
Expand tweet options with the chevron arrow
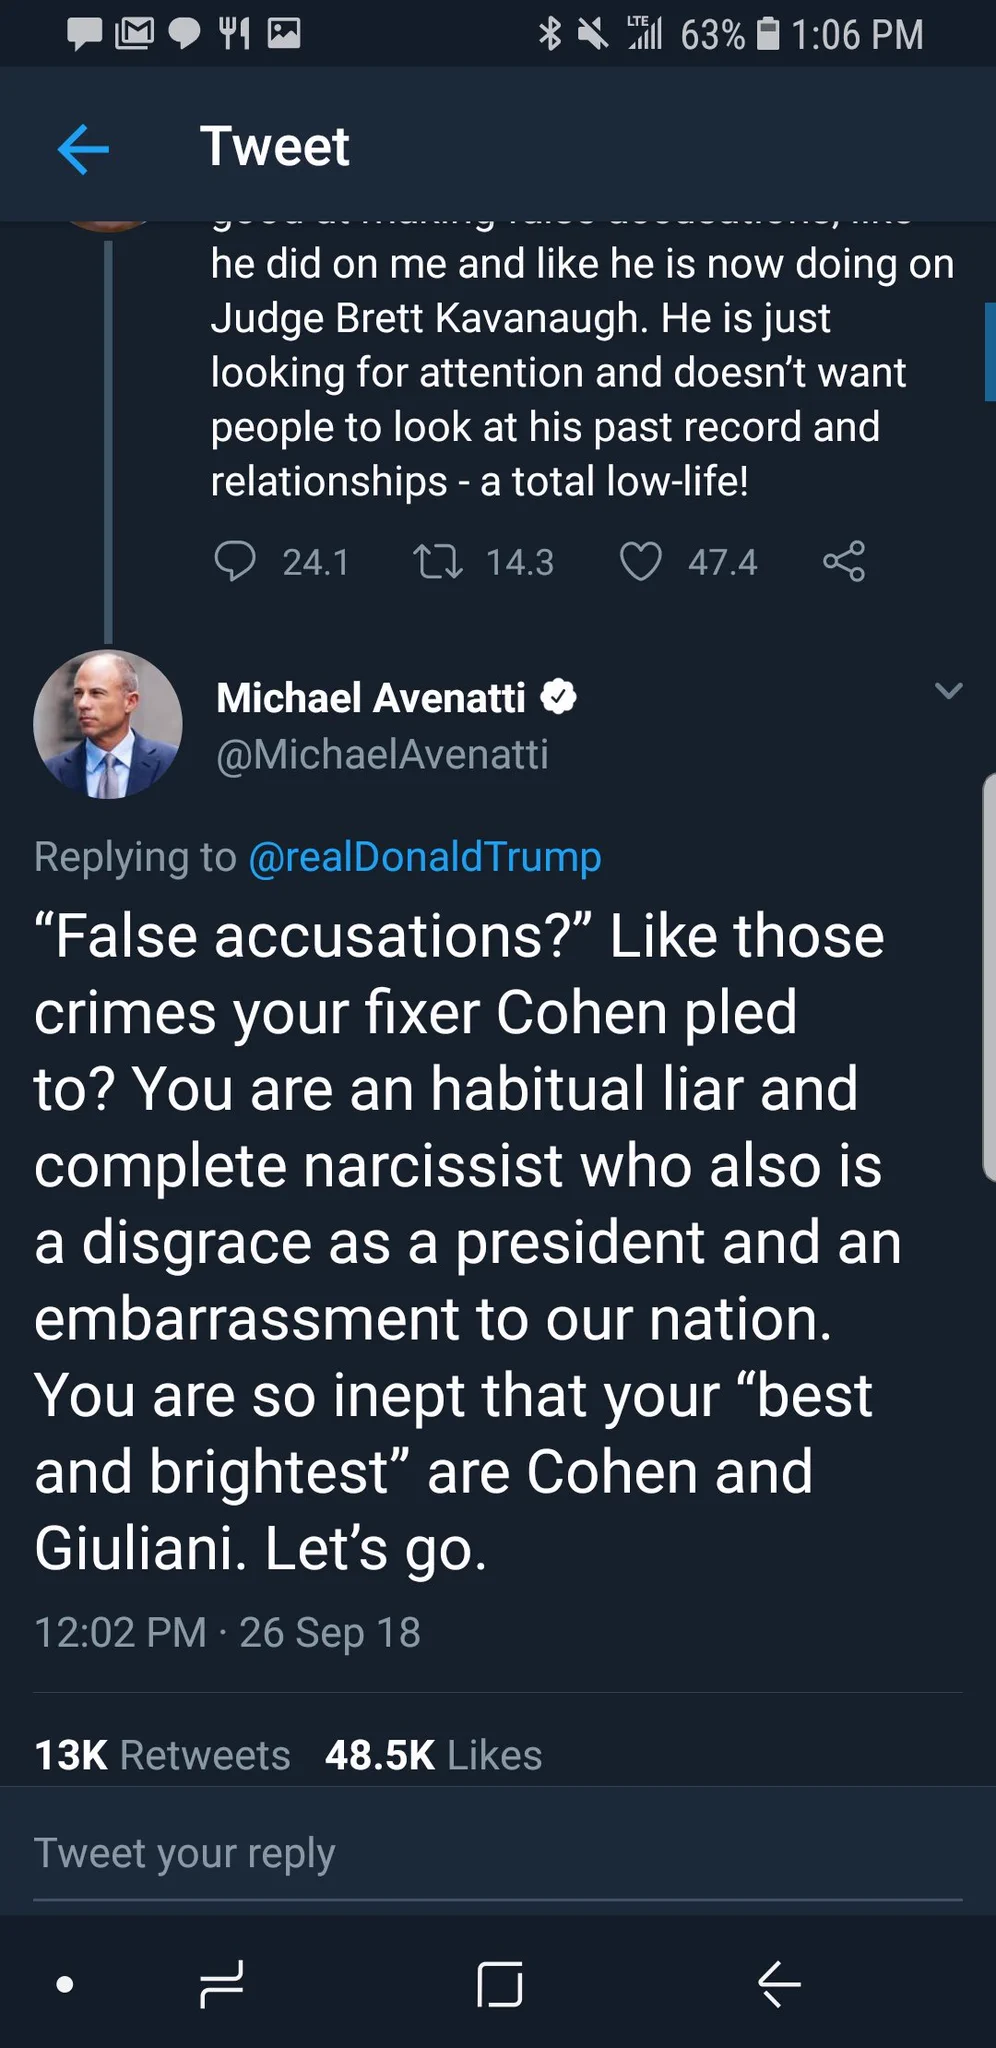(x=948, y=690)
